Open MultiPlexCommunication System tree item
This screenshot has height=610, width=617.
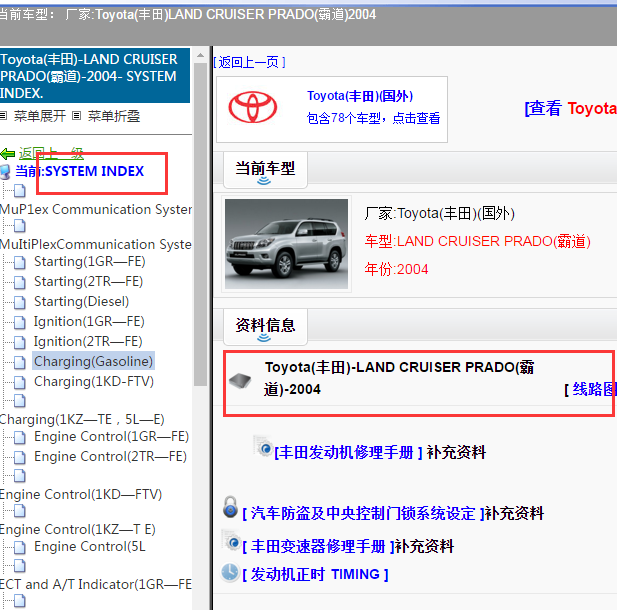click(x=96, y=244)
